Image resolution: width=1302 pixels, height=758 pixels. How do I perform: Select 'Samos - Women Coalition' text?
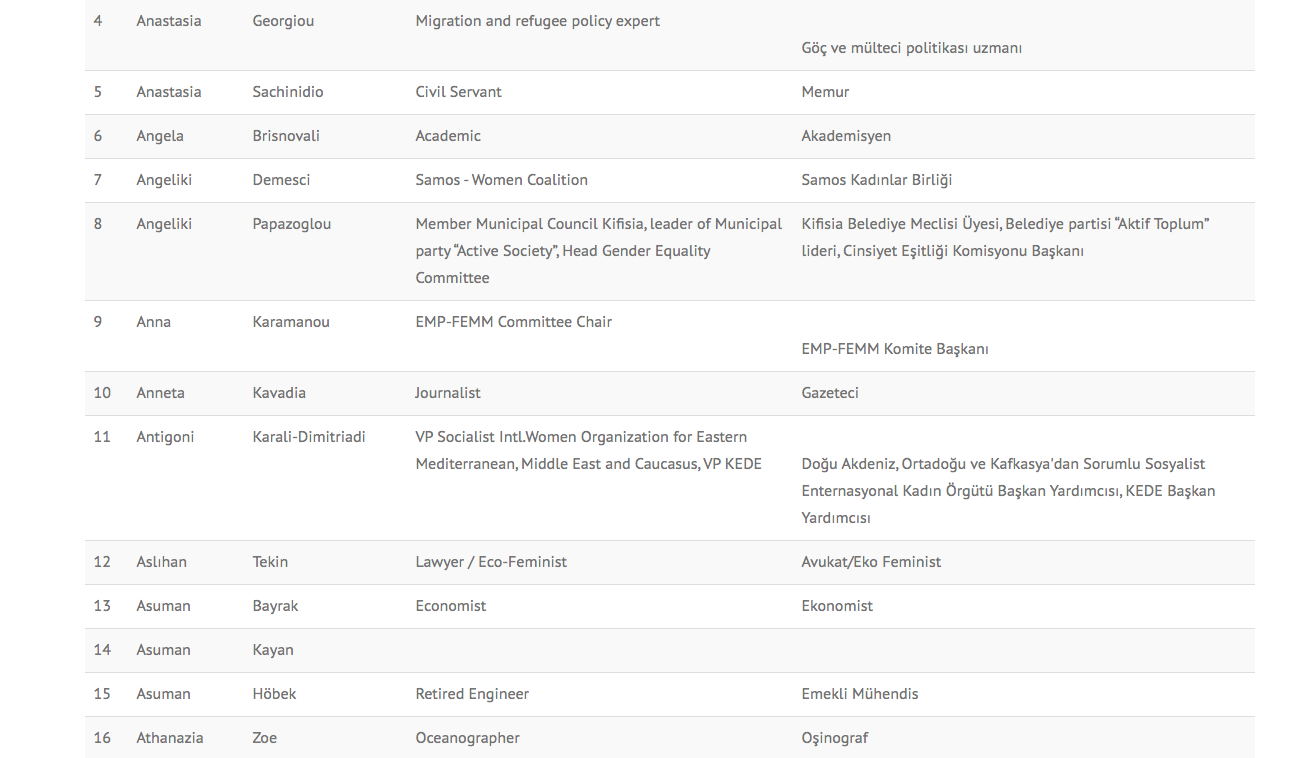pyautogui.click(x=501, y=180)
